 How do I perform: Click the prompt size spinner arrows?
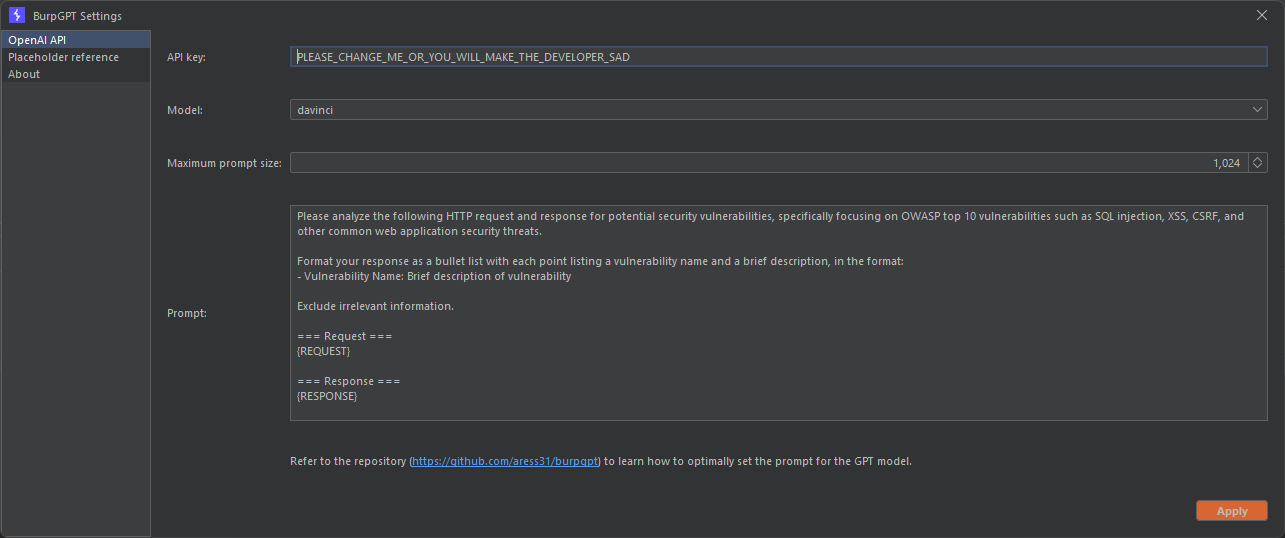click(1258, 162)
